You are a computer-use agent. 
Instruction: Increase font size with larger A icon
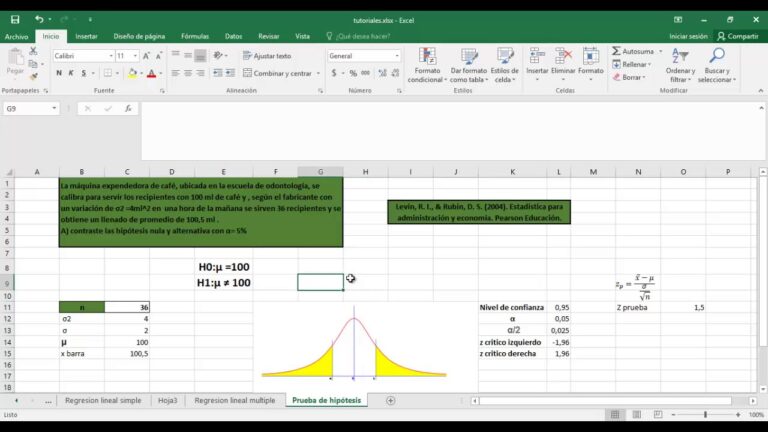coord(146,56)
